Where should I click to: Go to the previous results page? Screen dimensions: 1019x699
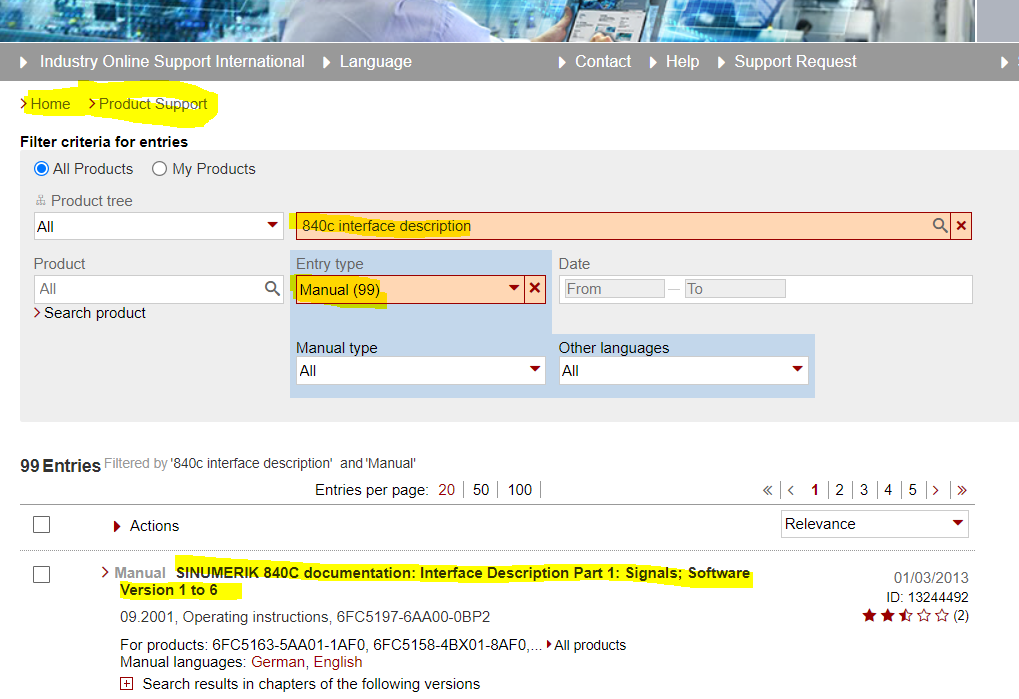791,490
